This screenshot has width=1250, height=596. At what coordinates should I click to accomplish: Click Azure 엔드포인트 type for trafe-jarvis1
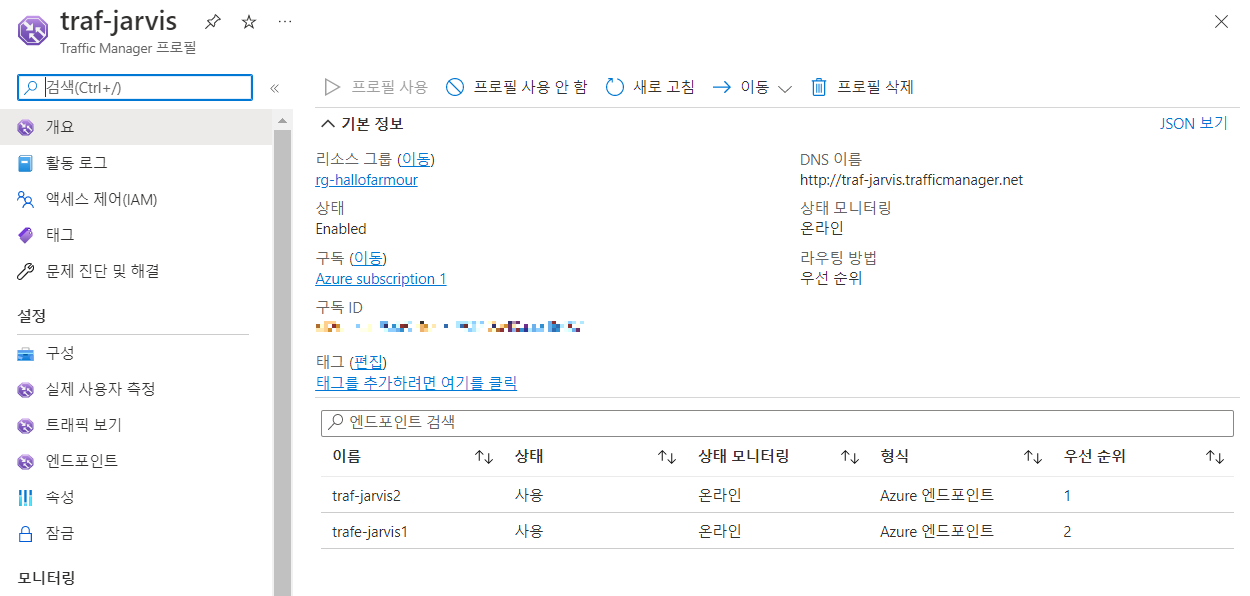click(937, 532)
